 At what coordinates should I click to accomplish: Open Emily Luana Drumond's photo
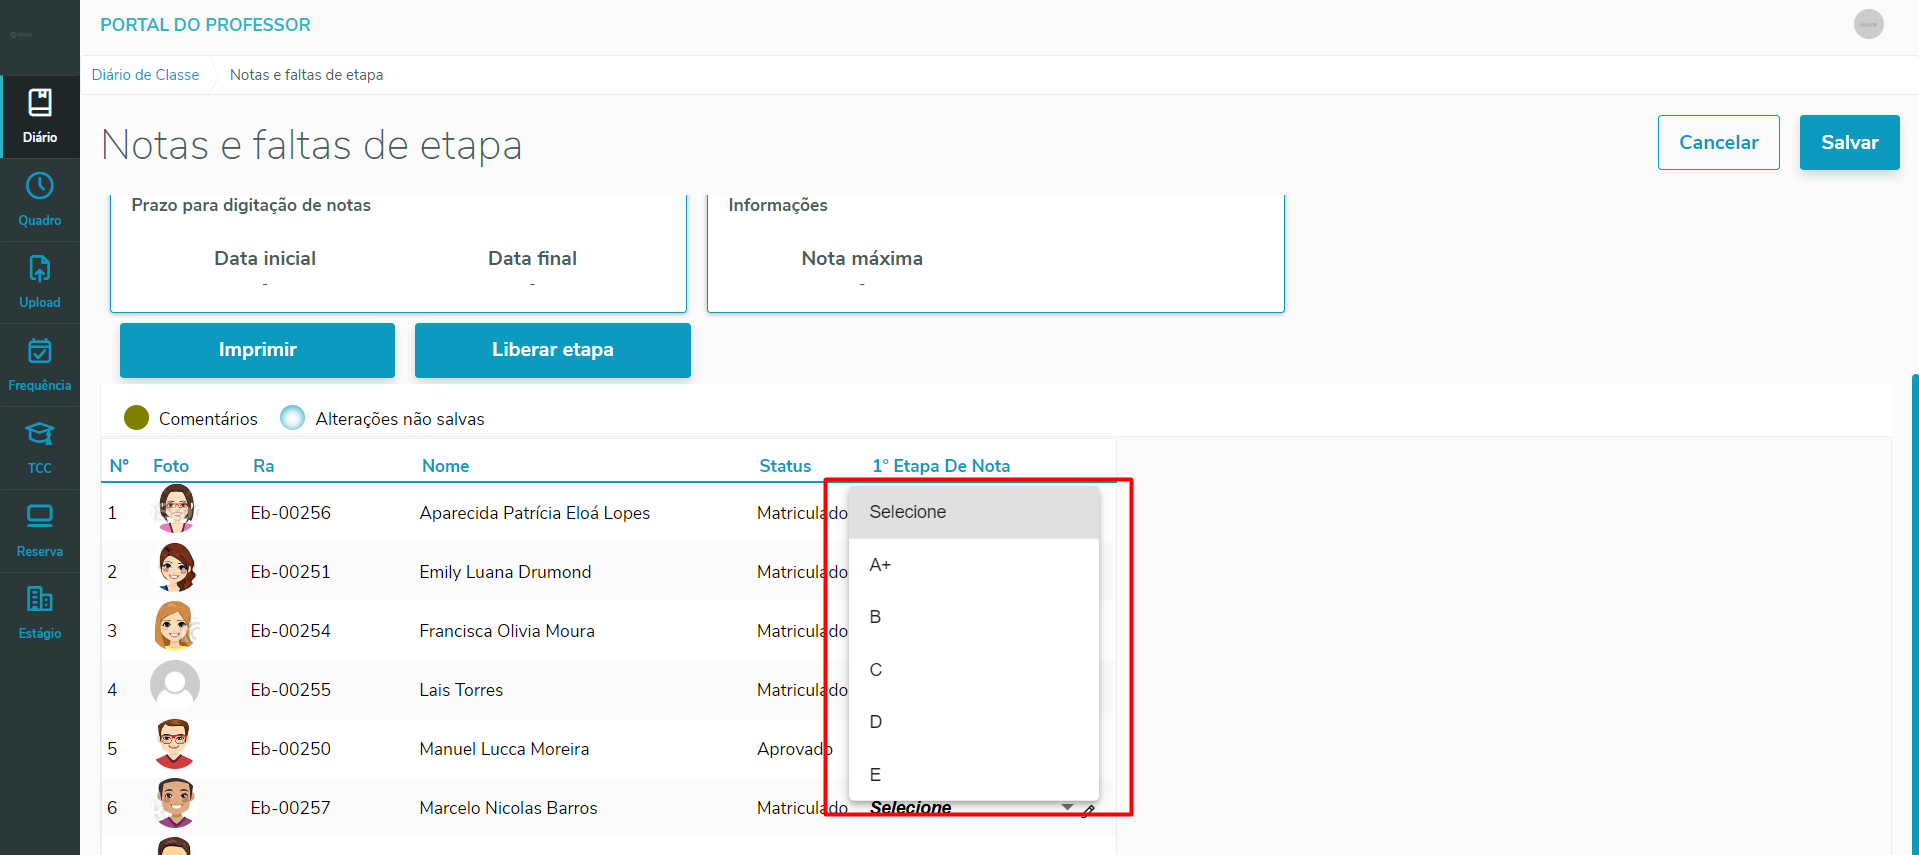pos(176,568)
